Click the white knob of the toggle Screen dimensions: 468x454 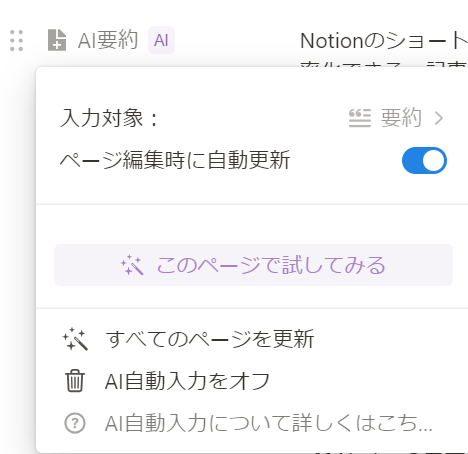(434, 160)
